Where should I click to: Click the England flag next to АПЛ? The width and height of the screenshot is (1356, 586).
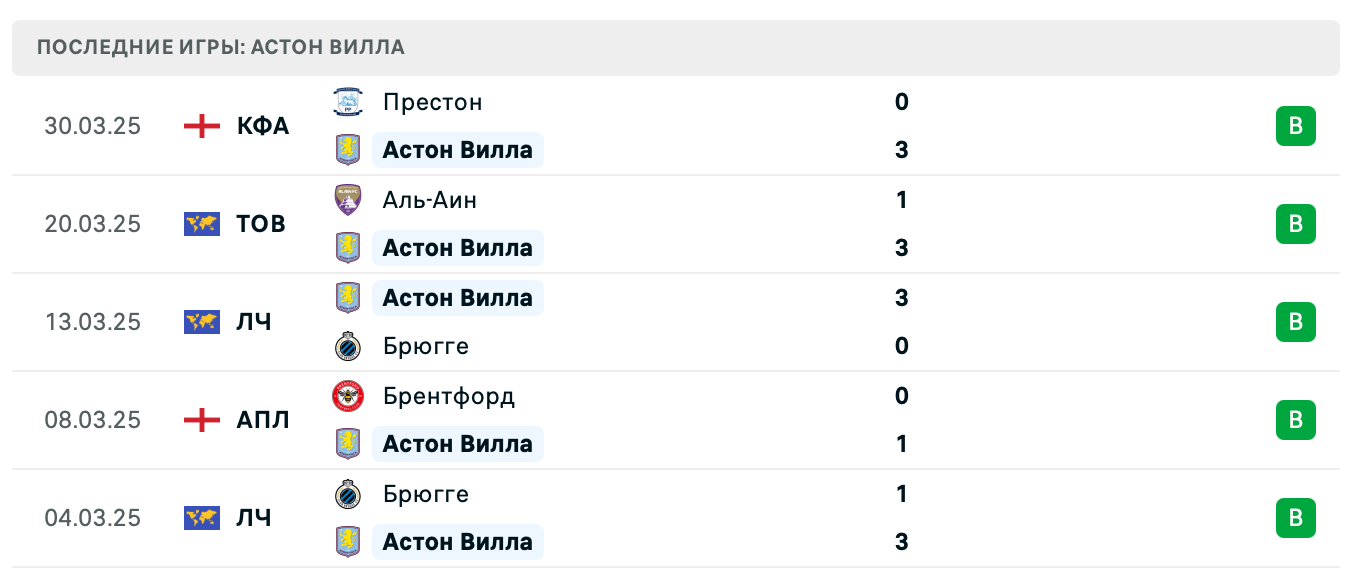[x=200, y=420]
